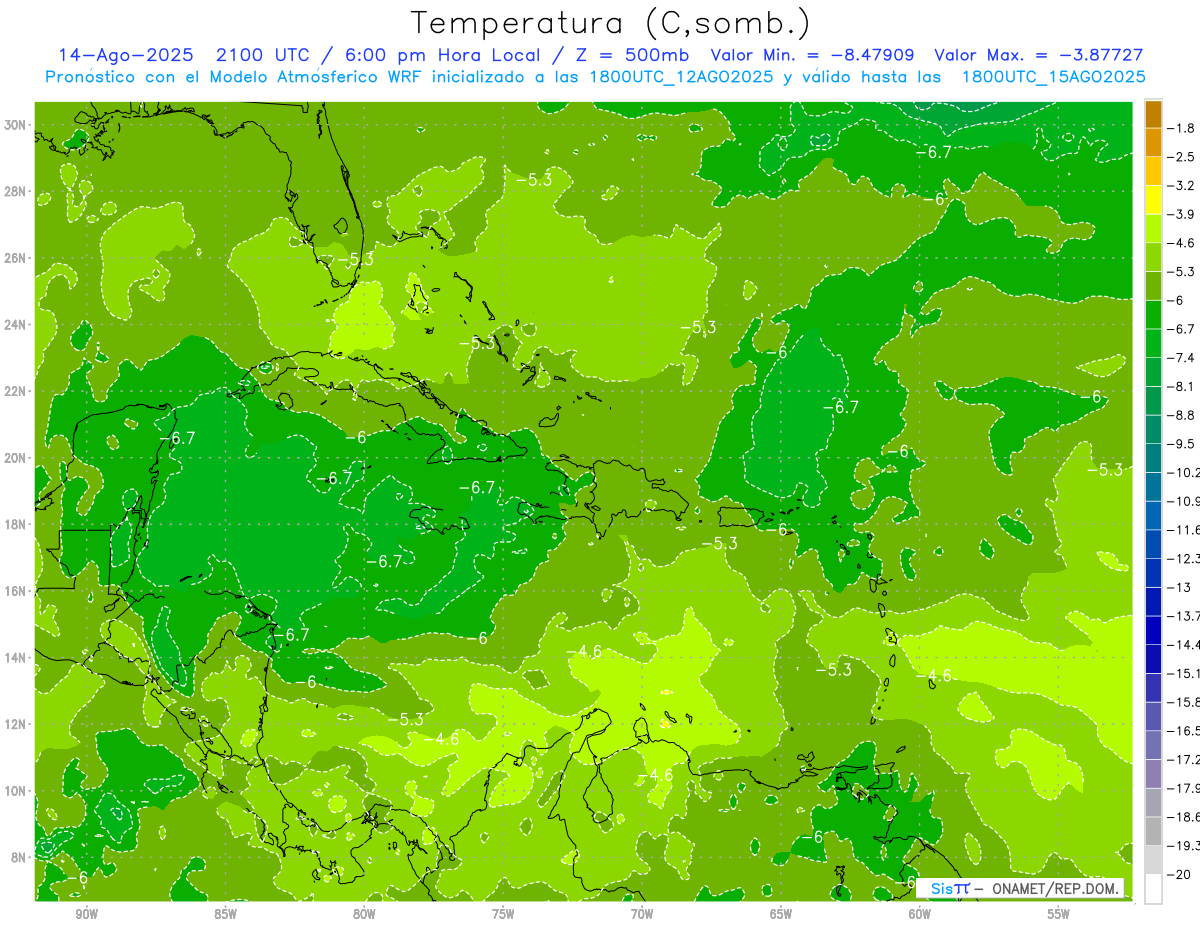Click the '80W' longitude axis label
This screenshot has height=927, width=1200.
coord(365,914)
